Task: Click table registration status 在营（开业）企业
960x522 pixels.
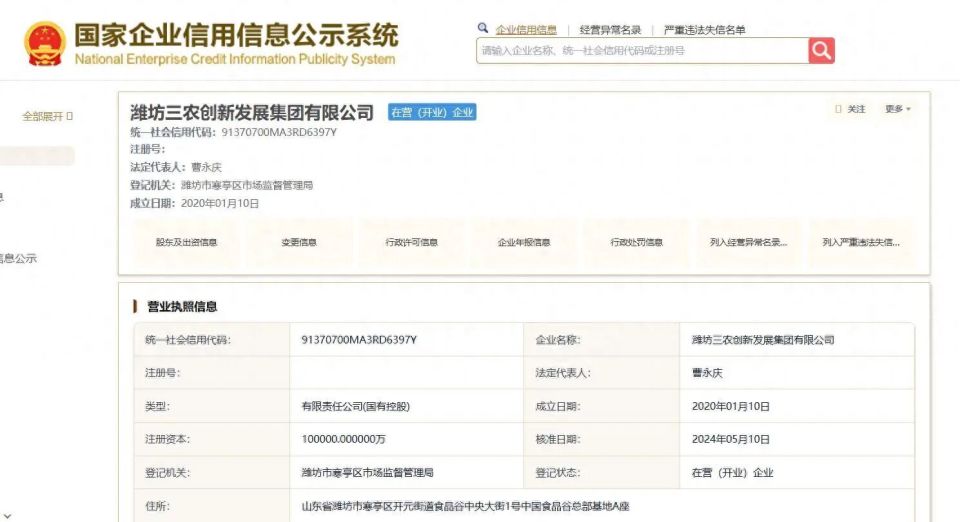Action: [732, 472]
